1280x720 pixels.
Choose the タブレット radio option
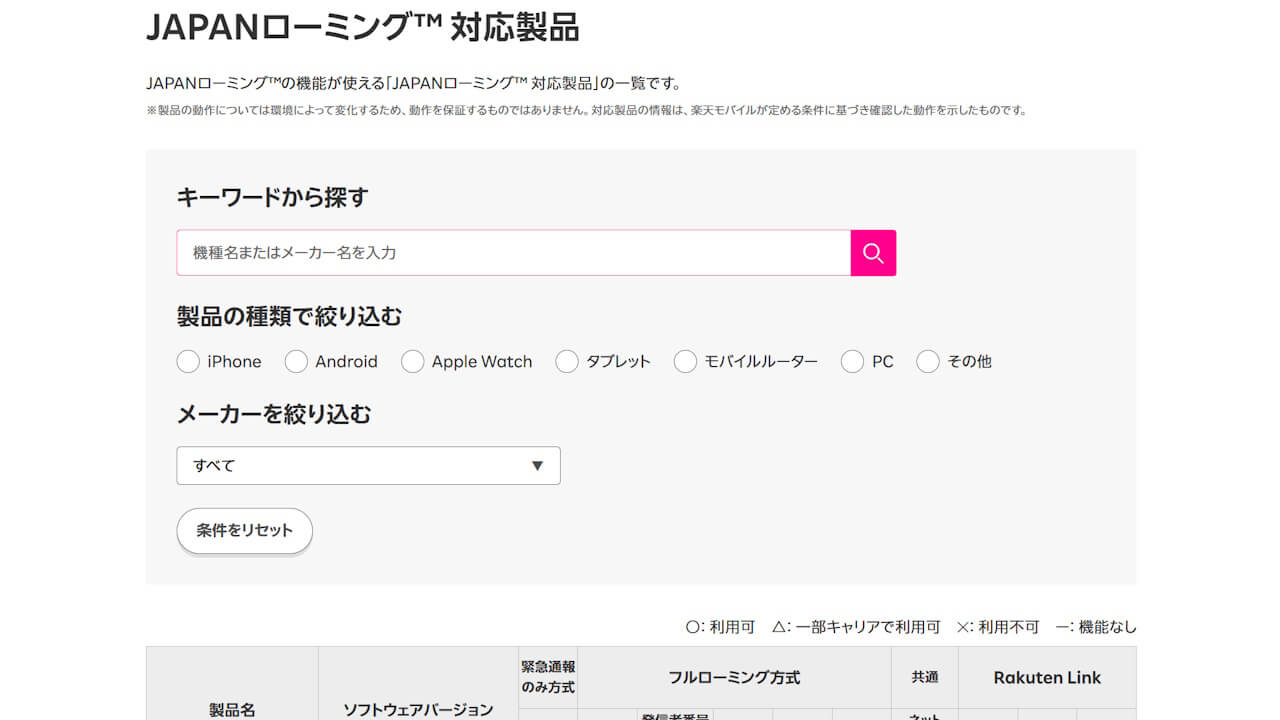(567, 361)
